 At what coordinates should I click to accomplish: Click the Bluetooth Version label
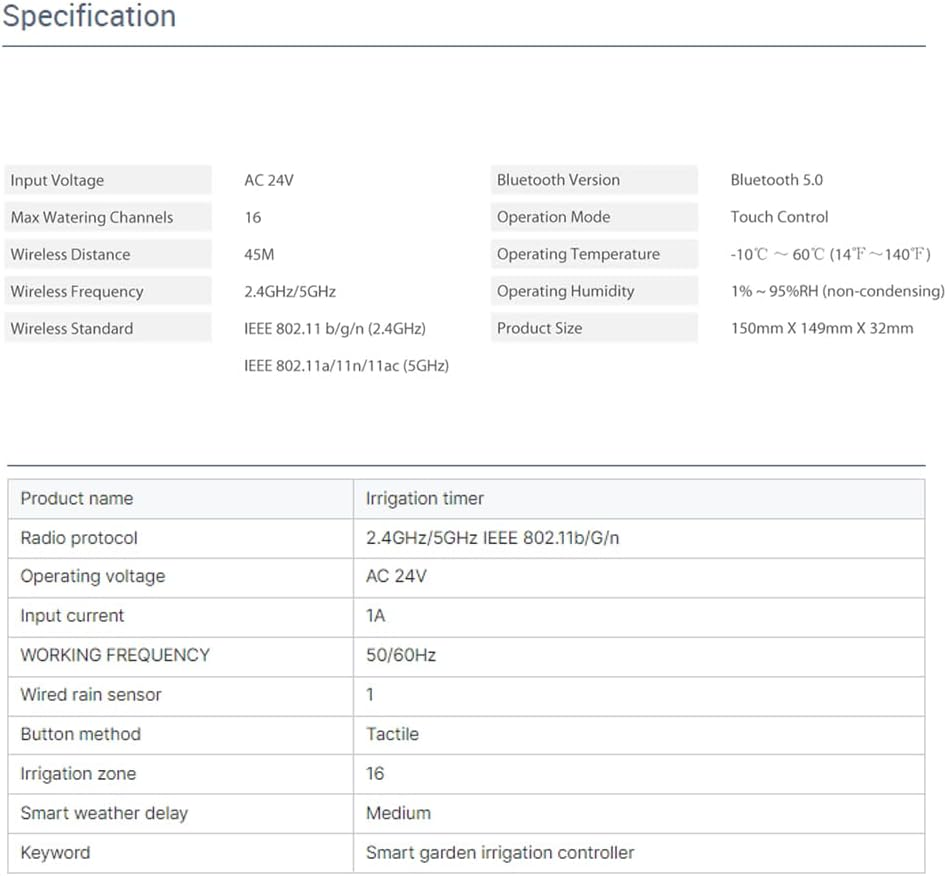pos(558,181)
